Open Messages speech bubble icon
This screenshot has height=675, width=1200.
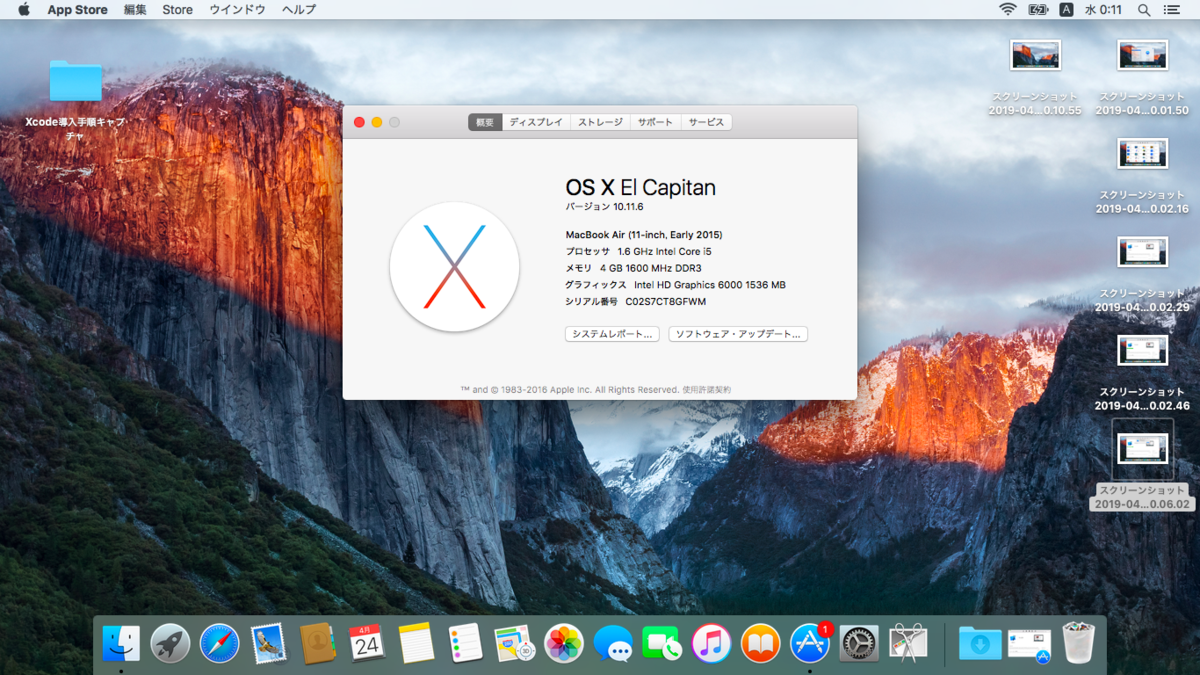point(613,643)
